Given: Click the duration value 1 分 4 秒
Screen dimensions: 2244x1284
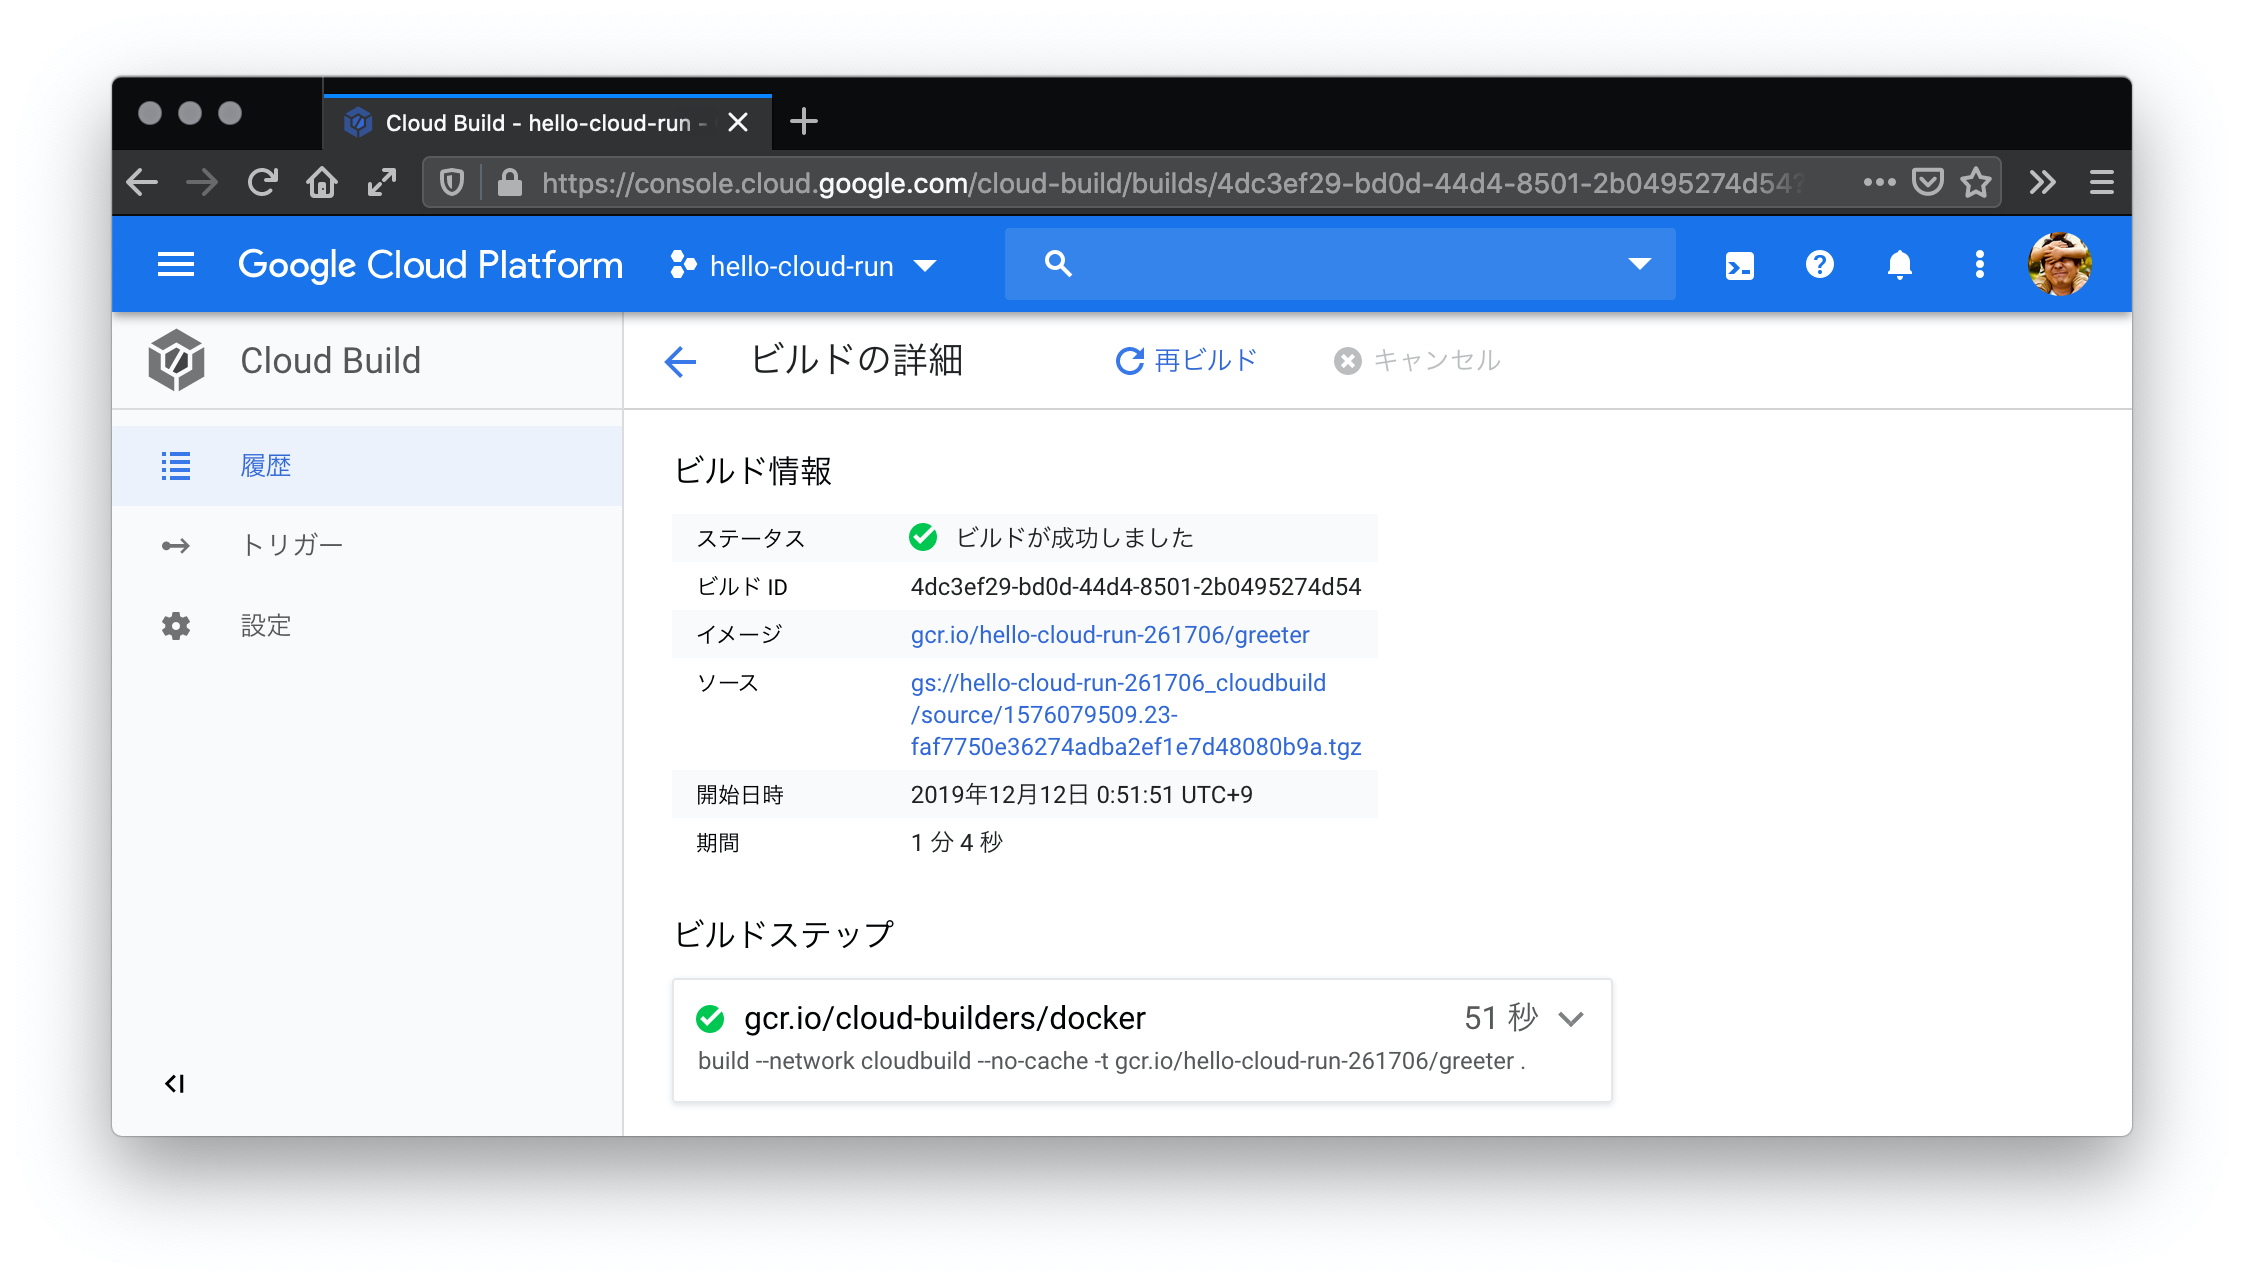Looking at the screenshot, I should point(956,843).
